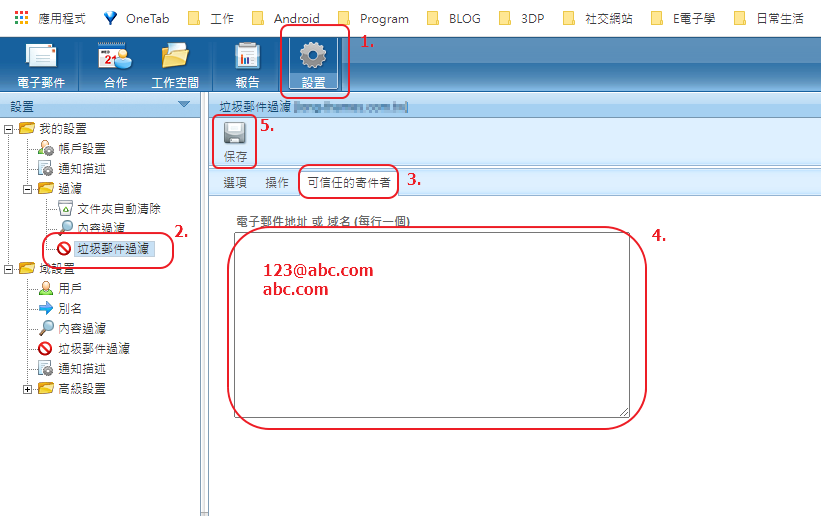821x516 pixels.
Task: Select the 可信任的寄件者 tab
Action: click(x=349, y=183)
